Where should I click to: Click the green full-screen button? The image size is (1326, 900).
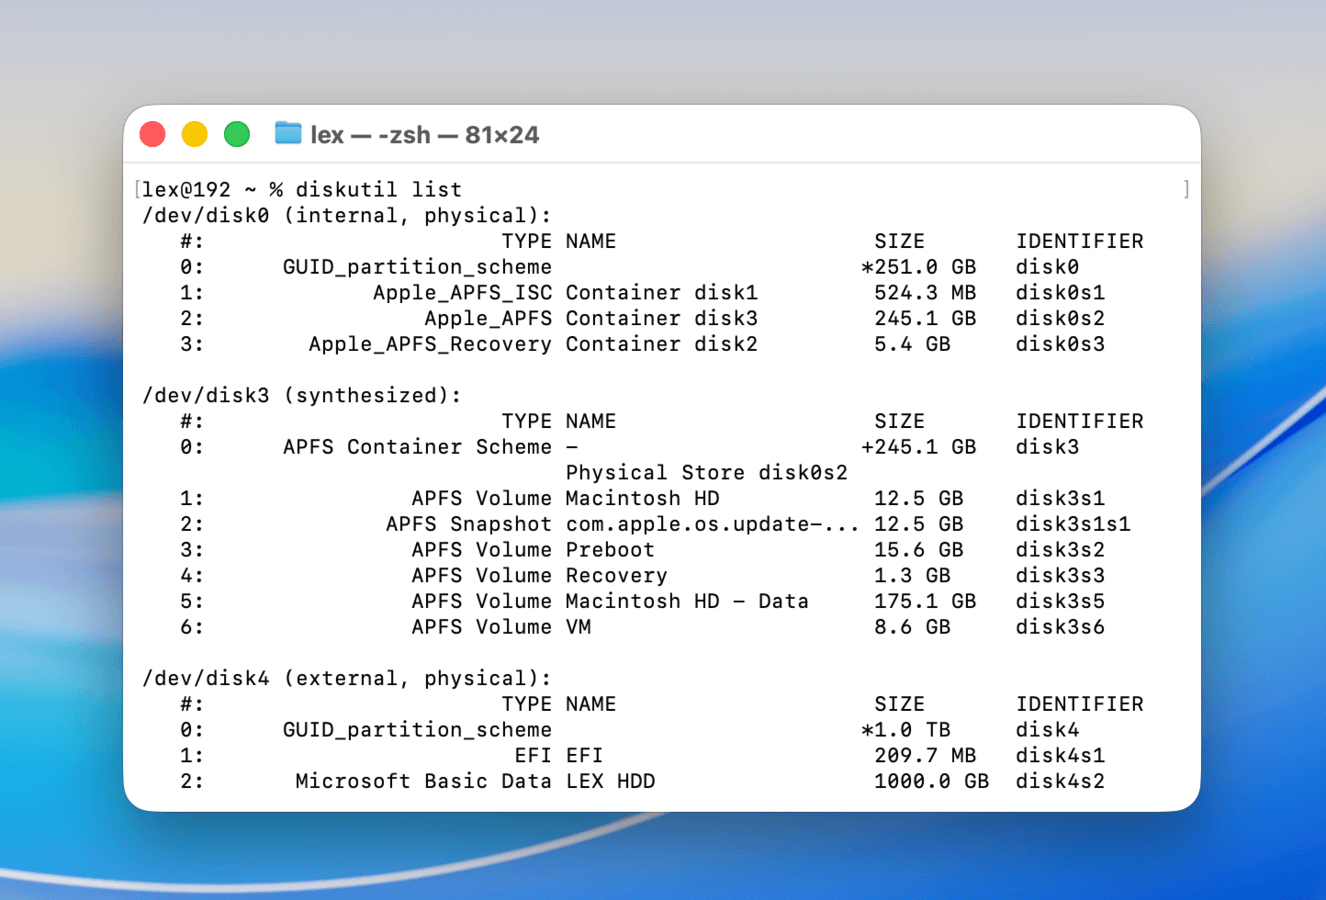[x=236, y=132]
